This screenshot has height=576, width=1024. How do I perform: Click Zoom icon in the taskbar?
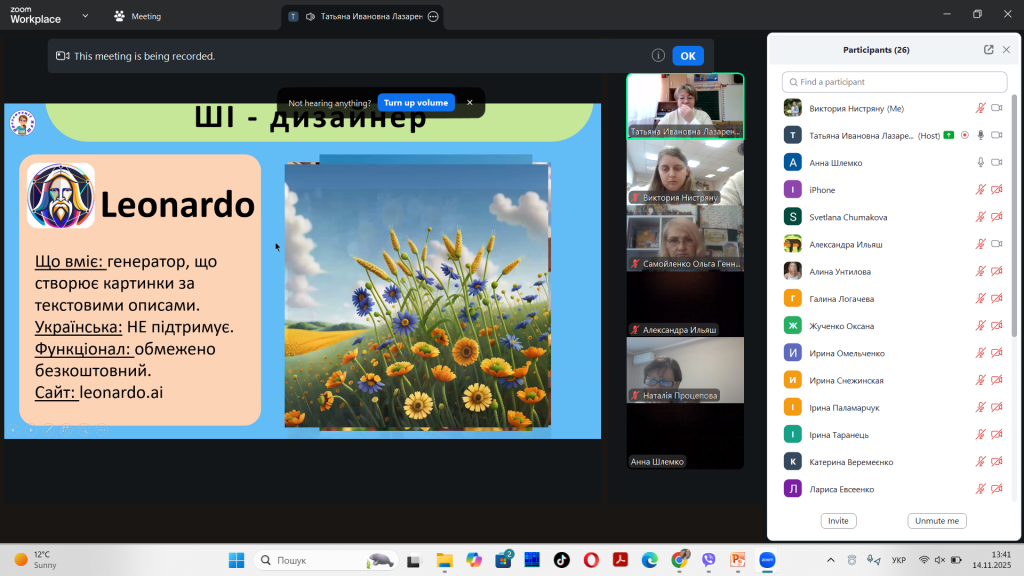click(x=768, y=559)
